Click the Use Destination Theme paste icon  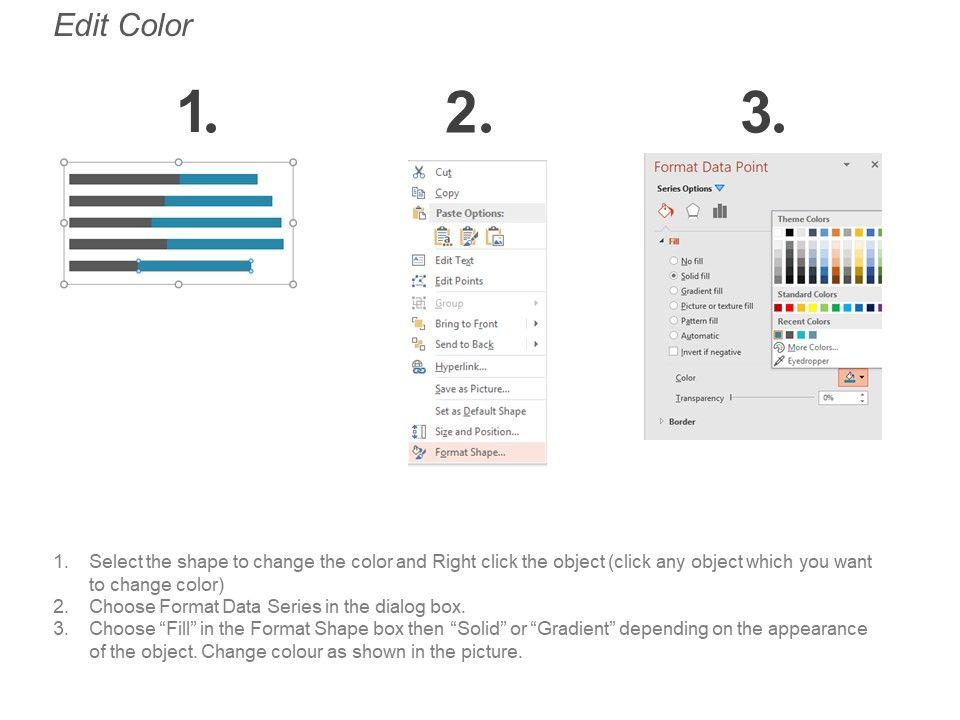pyautogui.click(x=442, y=236)
